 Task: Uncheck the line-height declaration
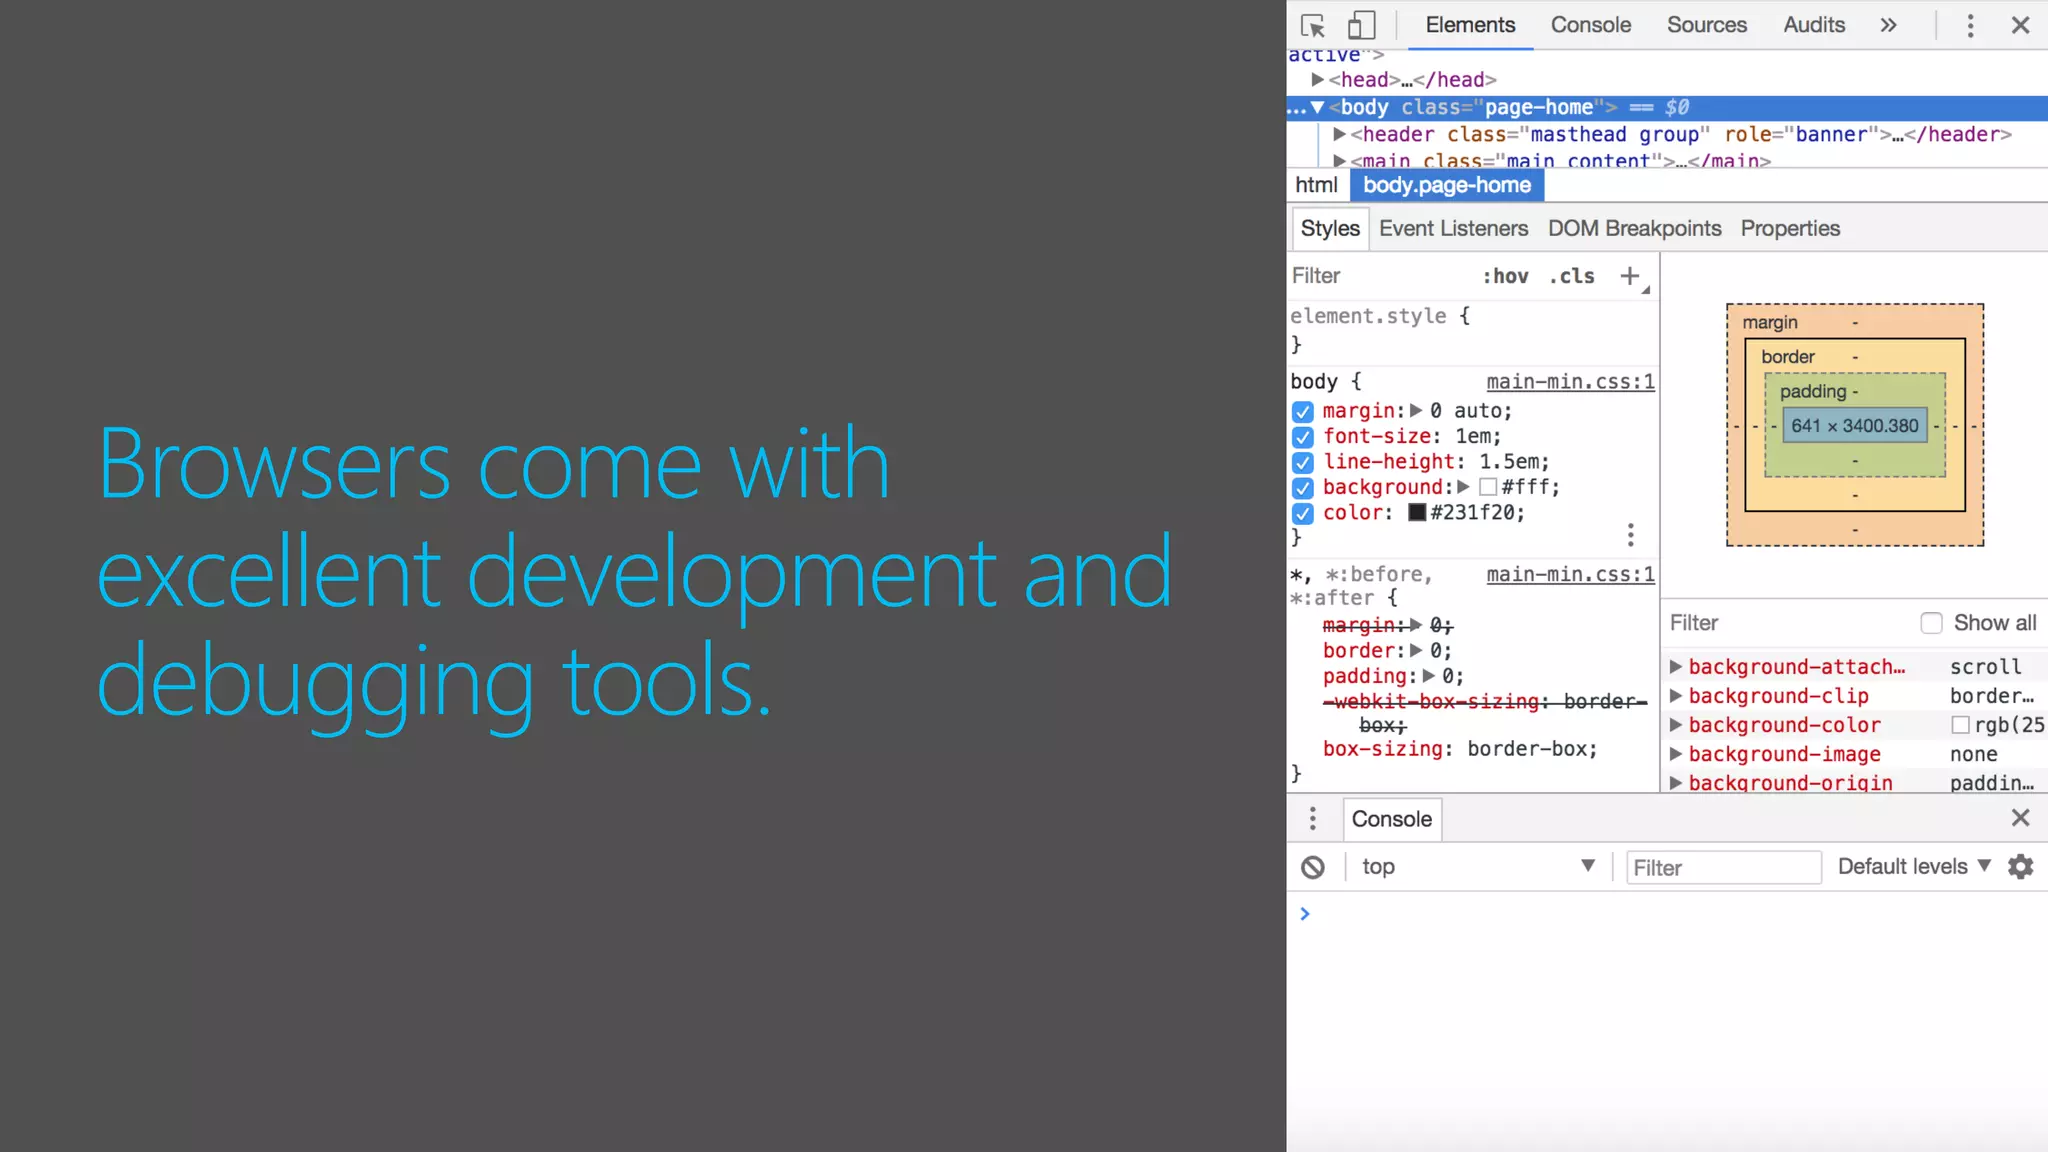point(1302,462)
